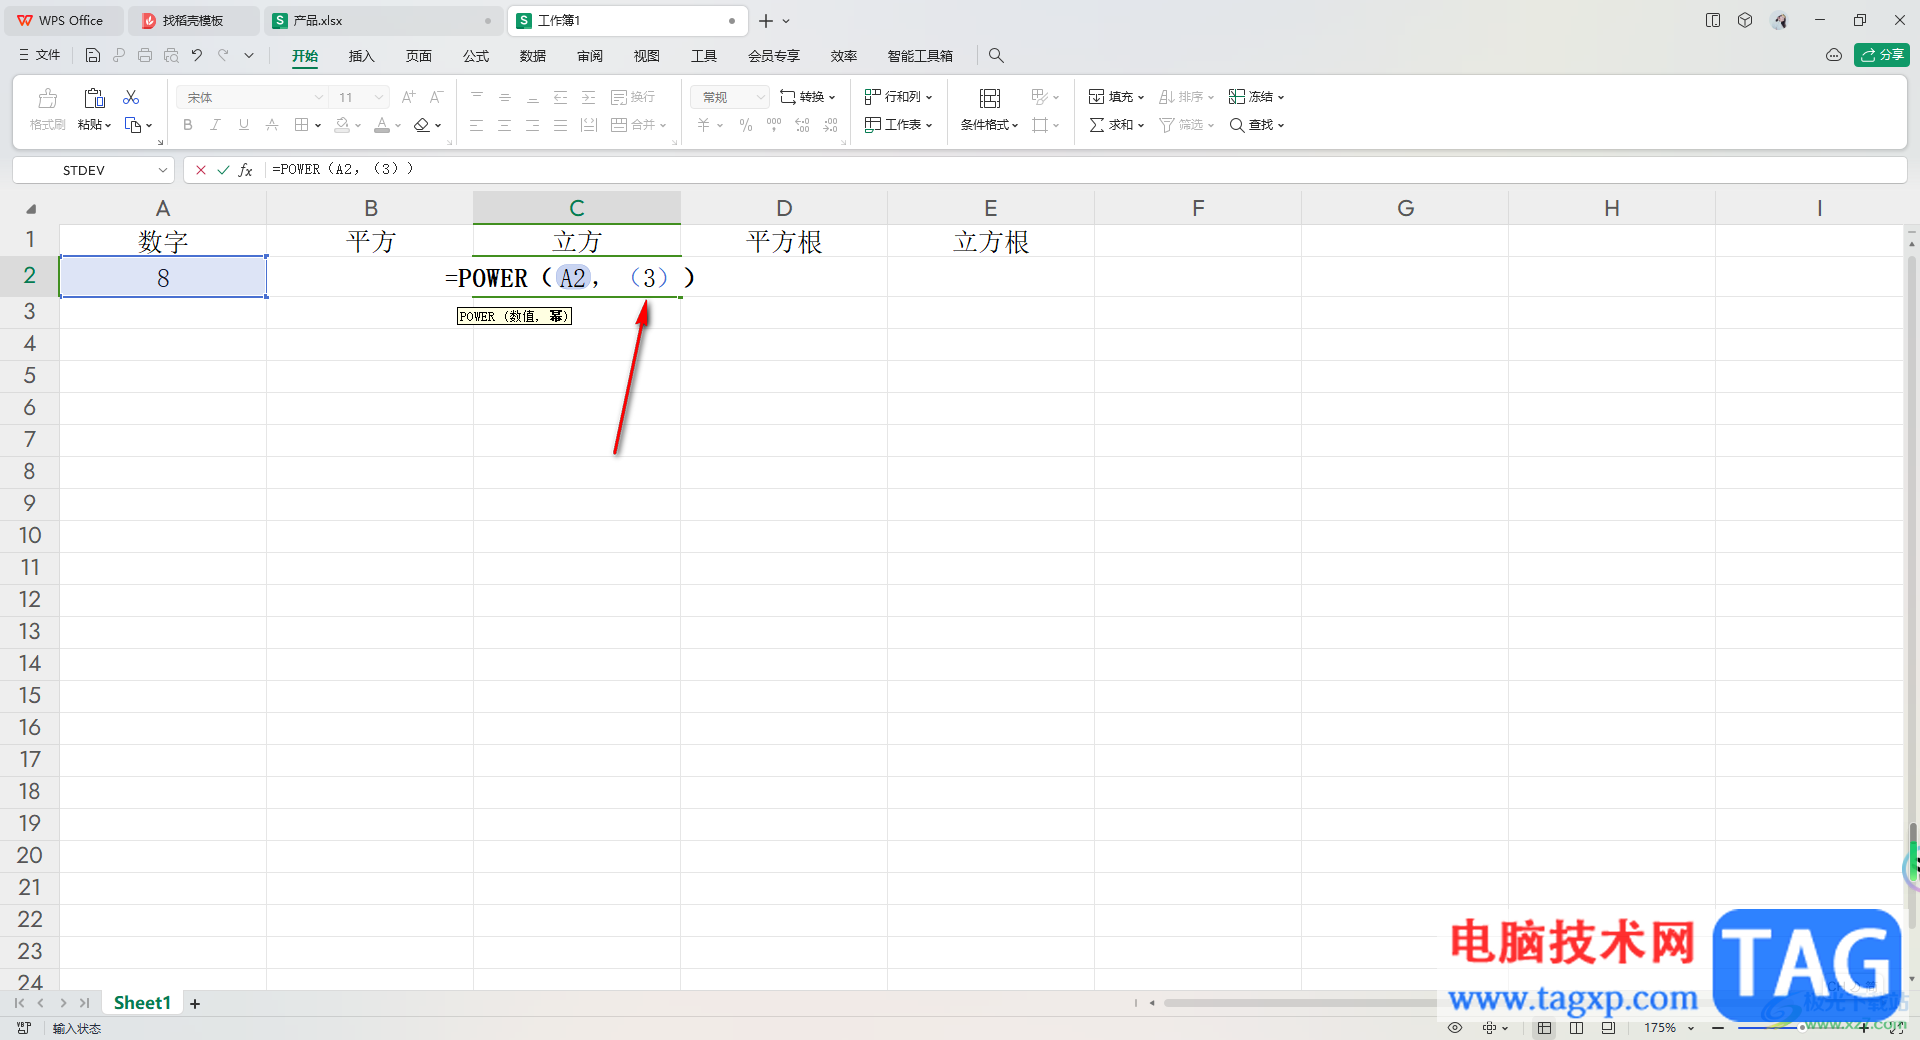Click the Strikethrough icon
Screen dimensions: 1920x1040
(272, 125)
